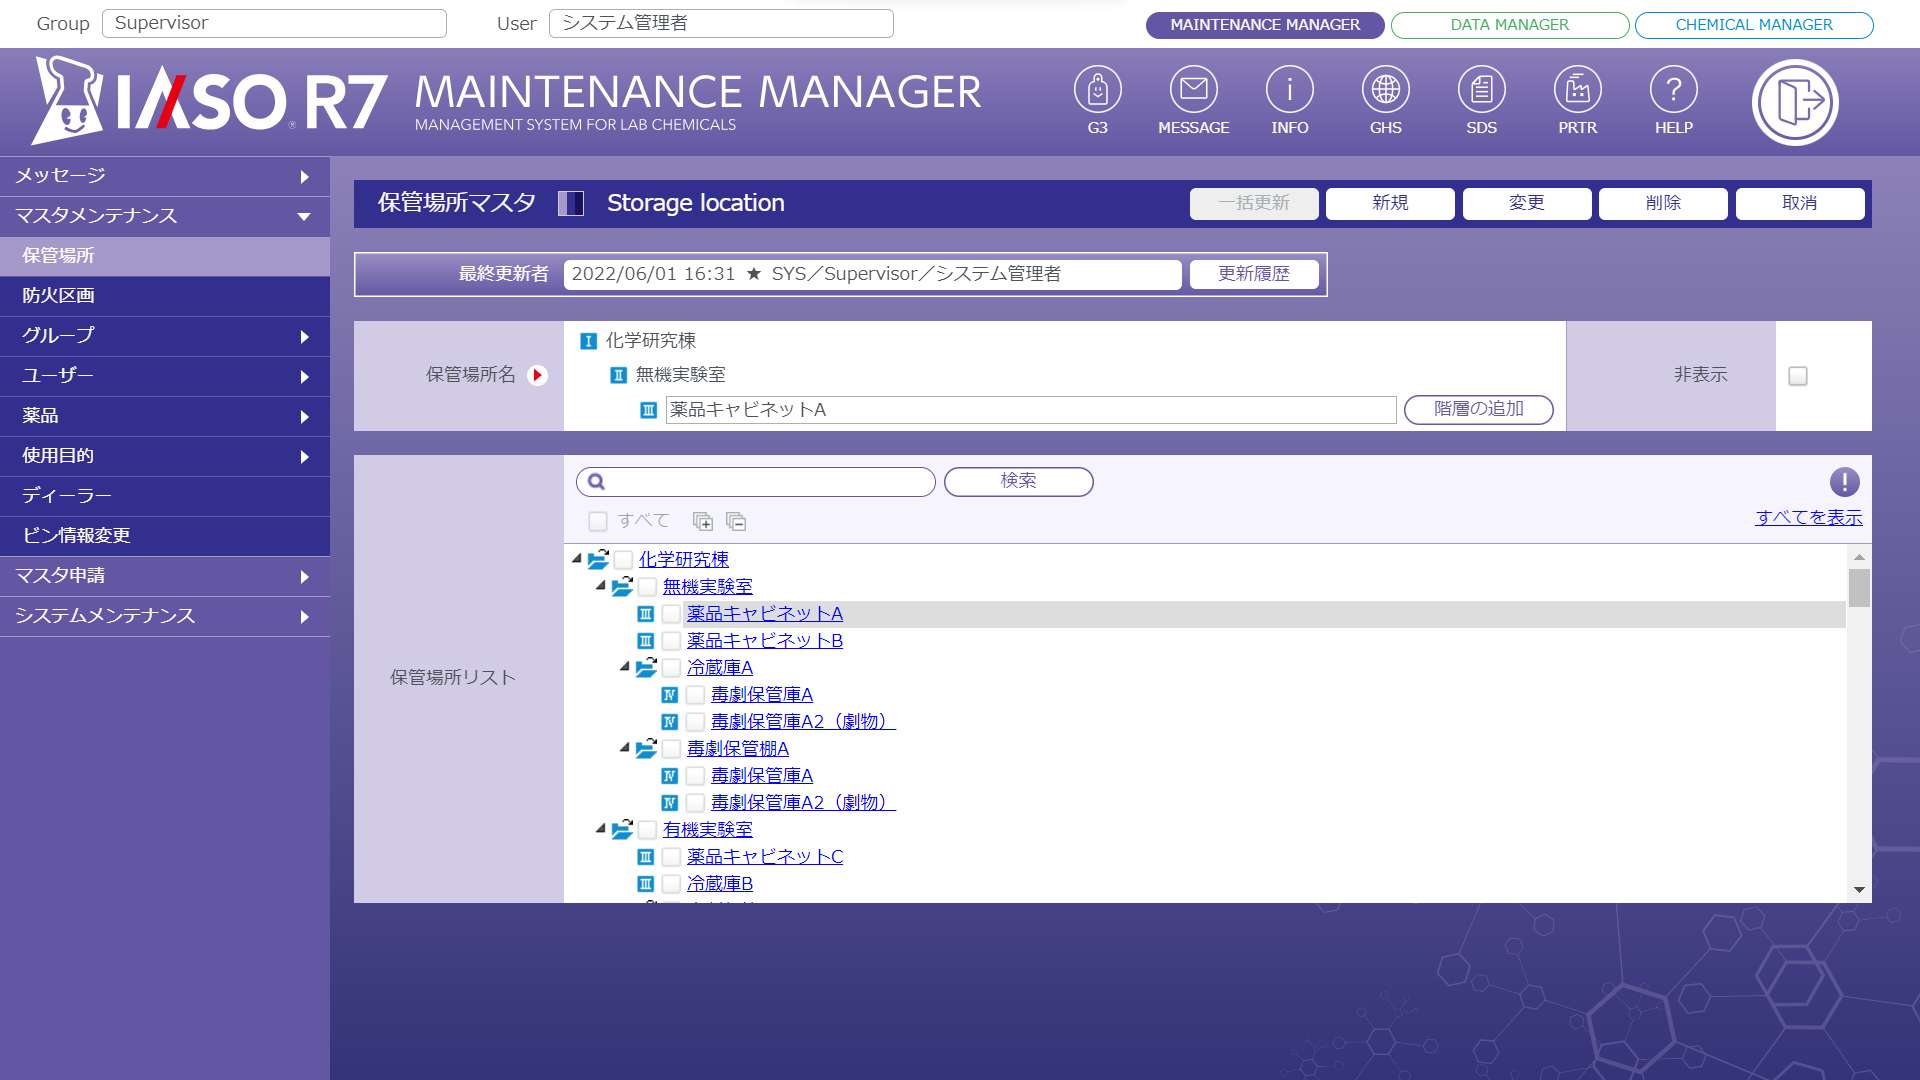
Task: Click the expand-all tree icon
Action: [x=703, y=521]
